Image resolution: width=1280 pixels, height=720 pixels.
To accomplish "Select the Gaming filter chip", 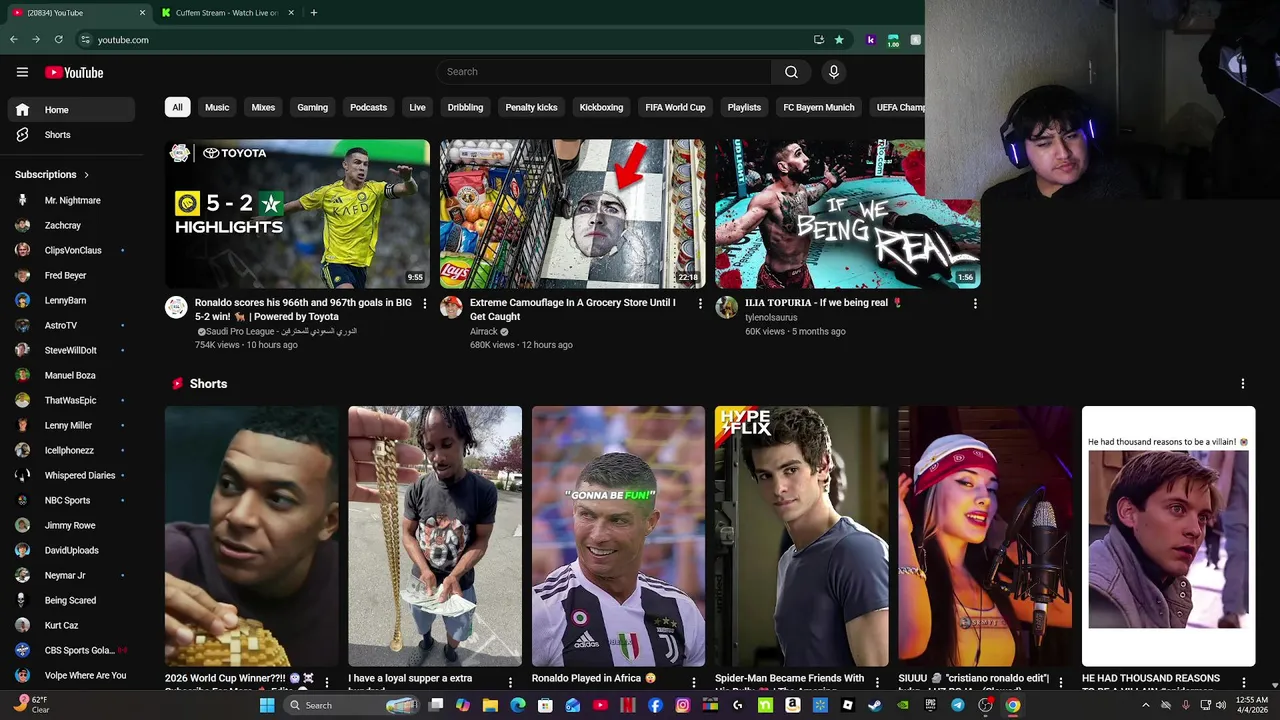I will coord(312,107).
